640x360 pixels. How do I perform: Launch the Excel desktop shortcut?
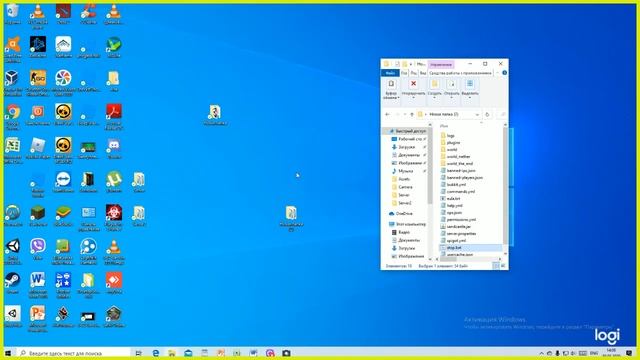(x=13, y=149)
